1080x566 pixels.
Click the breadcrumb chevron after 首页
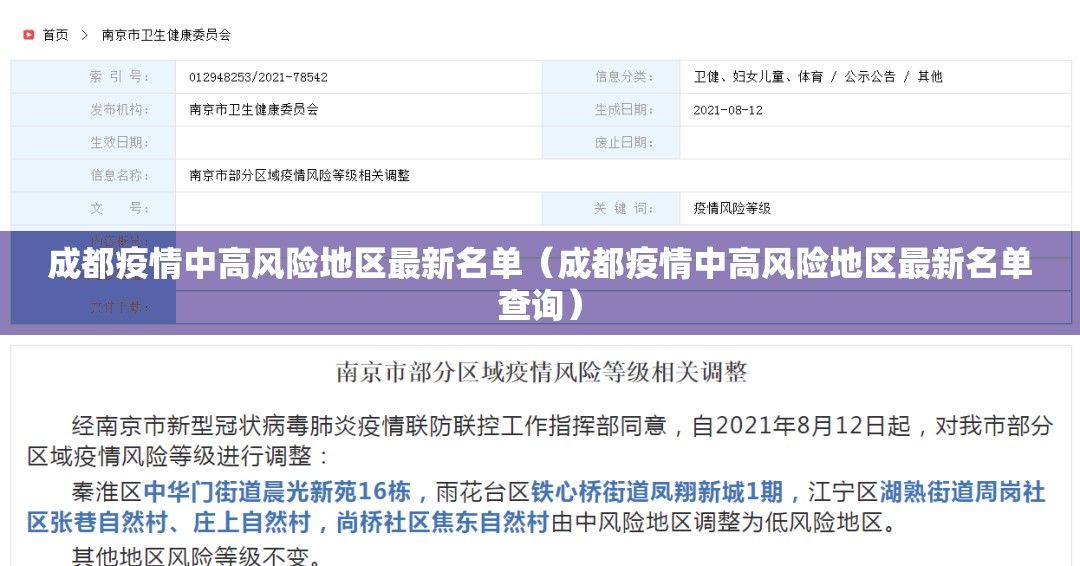85,35
